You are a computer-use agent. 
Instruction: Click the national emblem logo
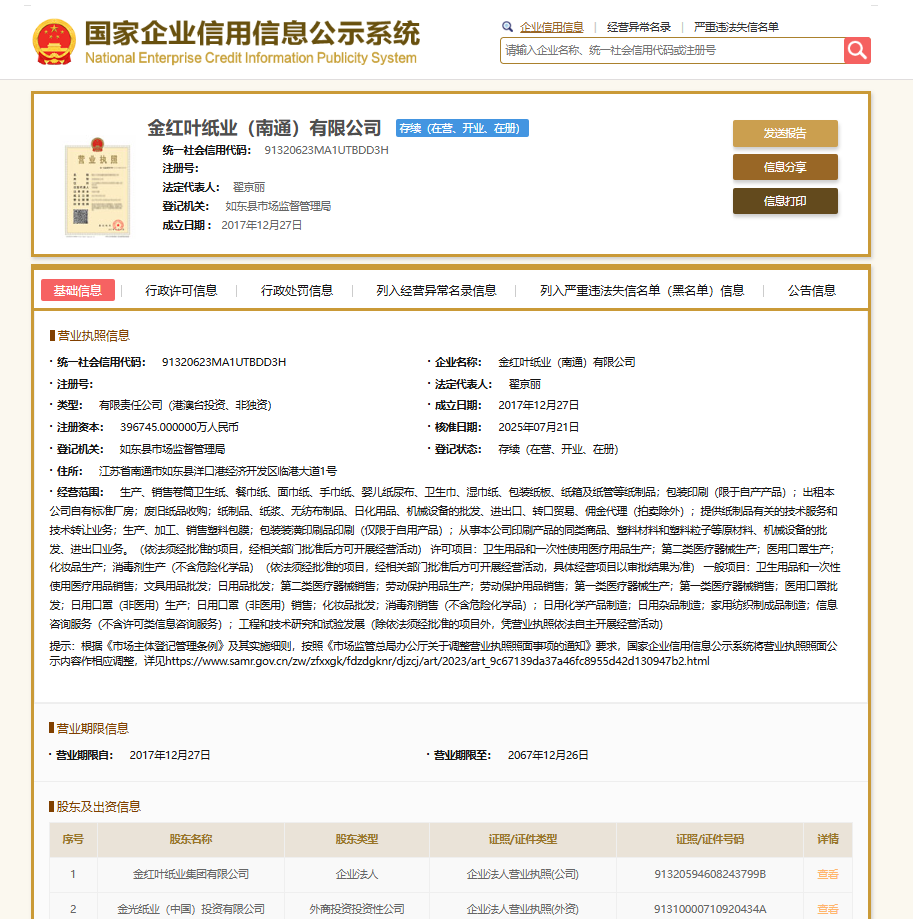click(x=54, y=41)
